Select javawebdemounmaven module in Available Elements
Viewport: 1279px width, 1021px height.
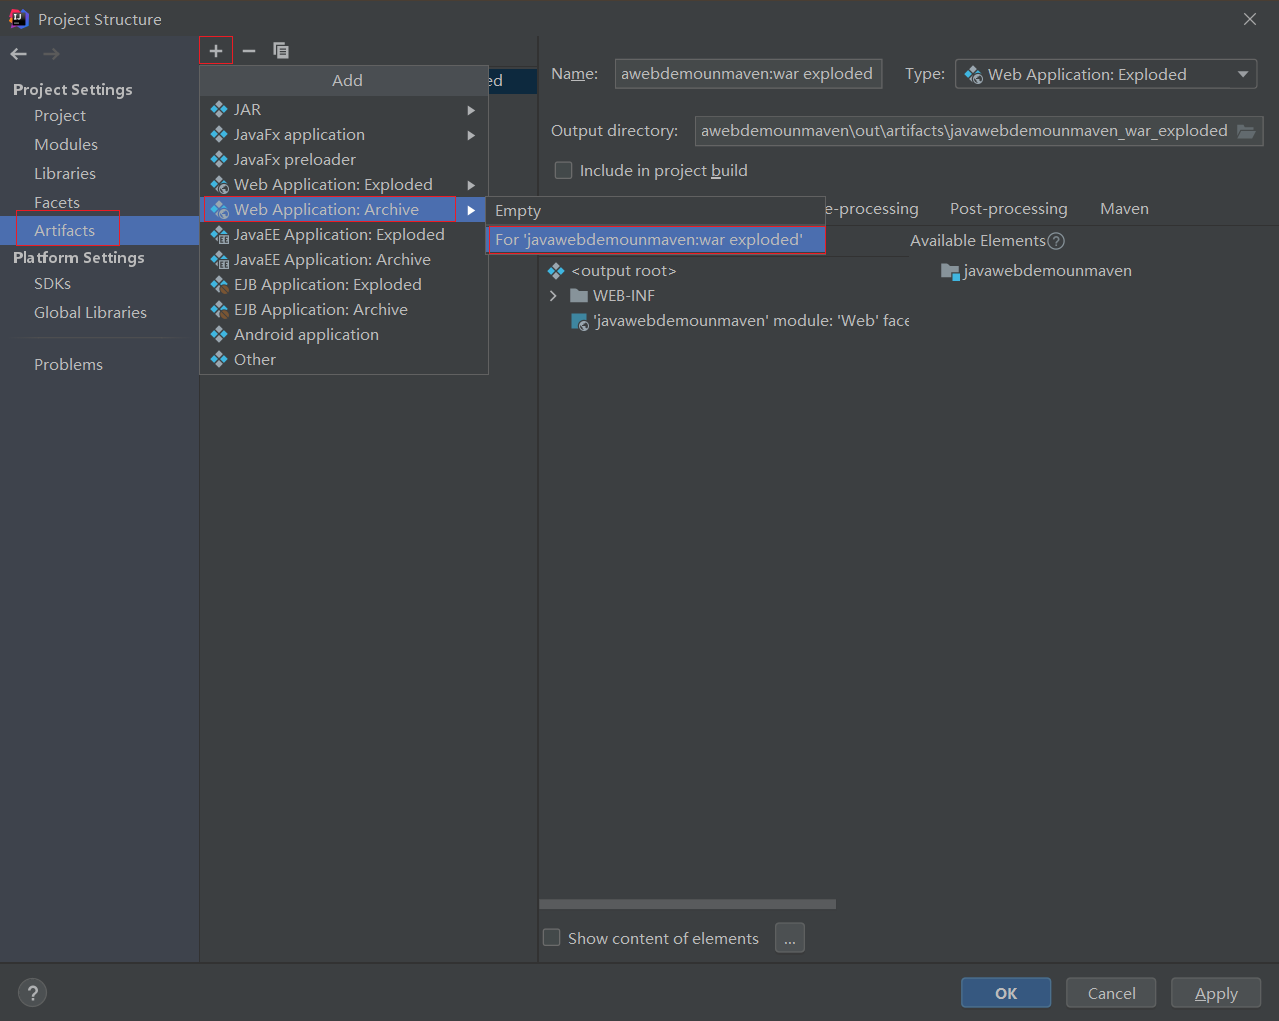(1046, 271)
